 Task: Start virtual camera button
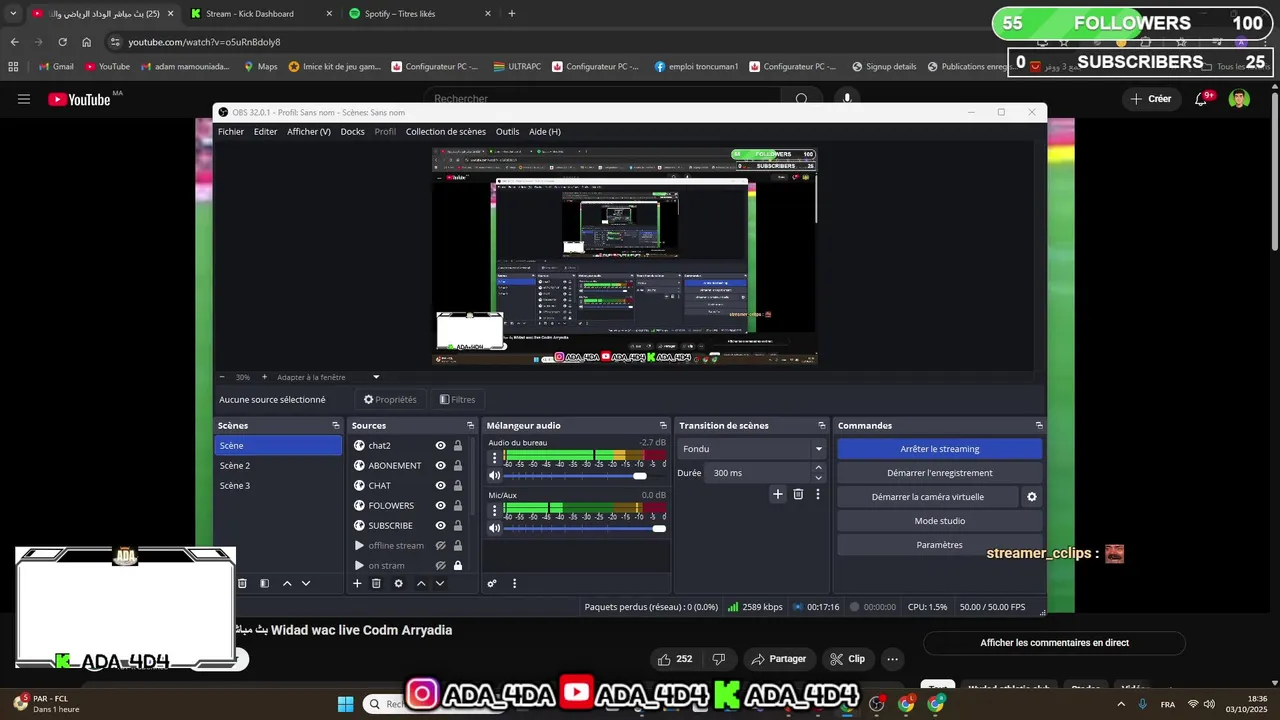[928, 497]
